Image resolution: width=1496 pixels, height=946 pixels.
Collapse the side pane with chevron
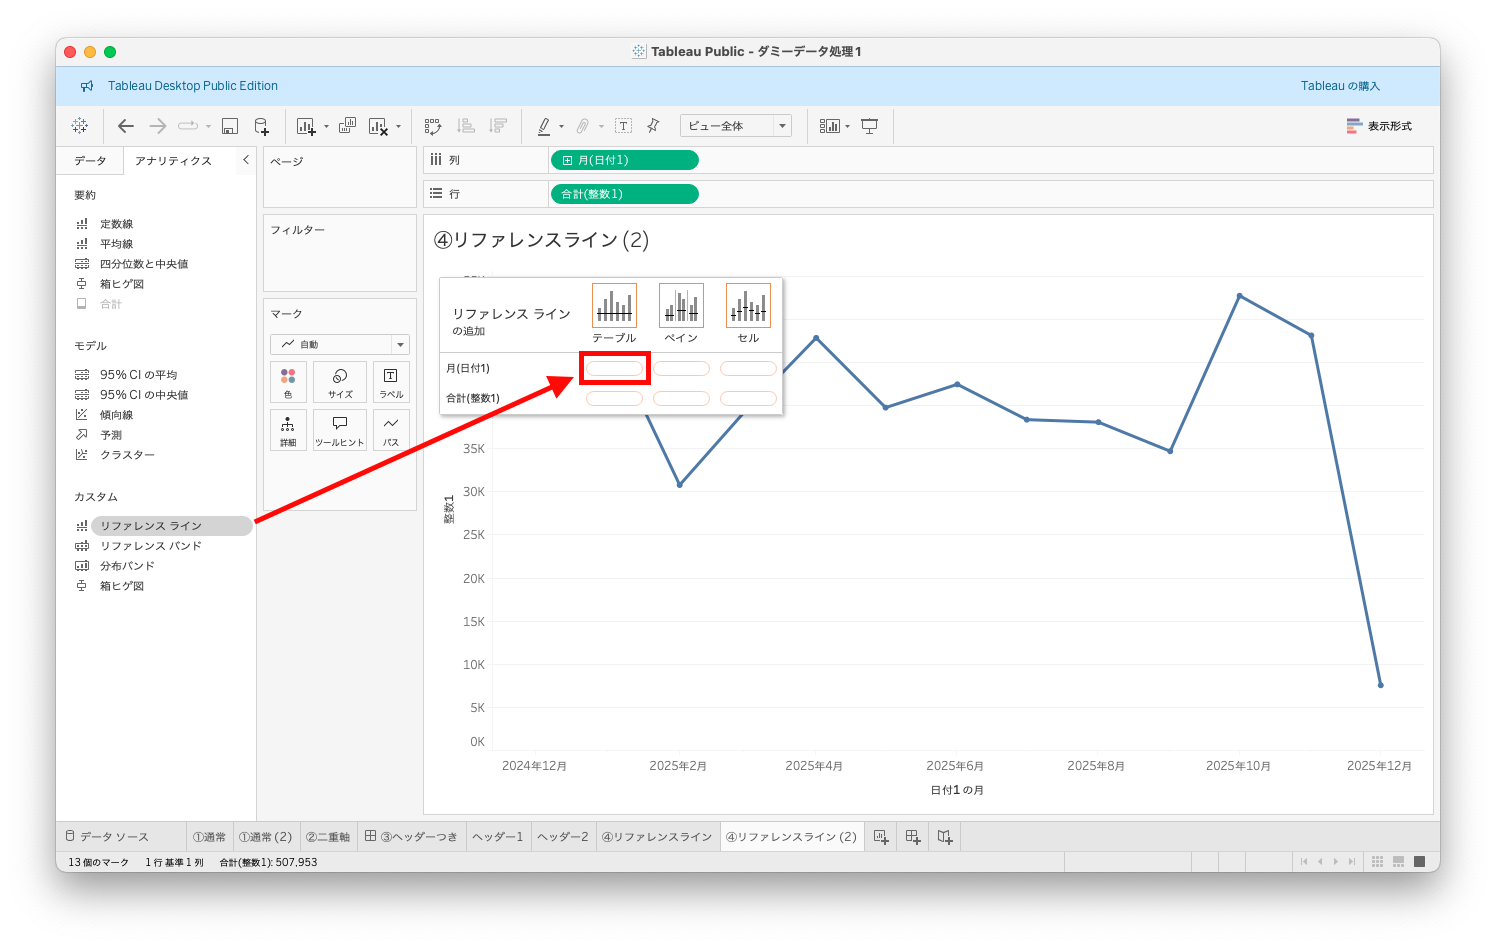pyautogui.click(x=246, y=160)
